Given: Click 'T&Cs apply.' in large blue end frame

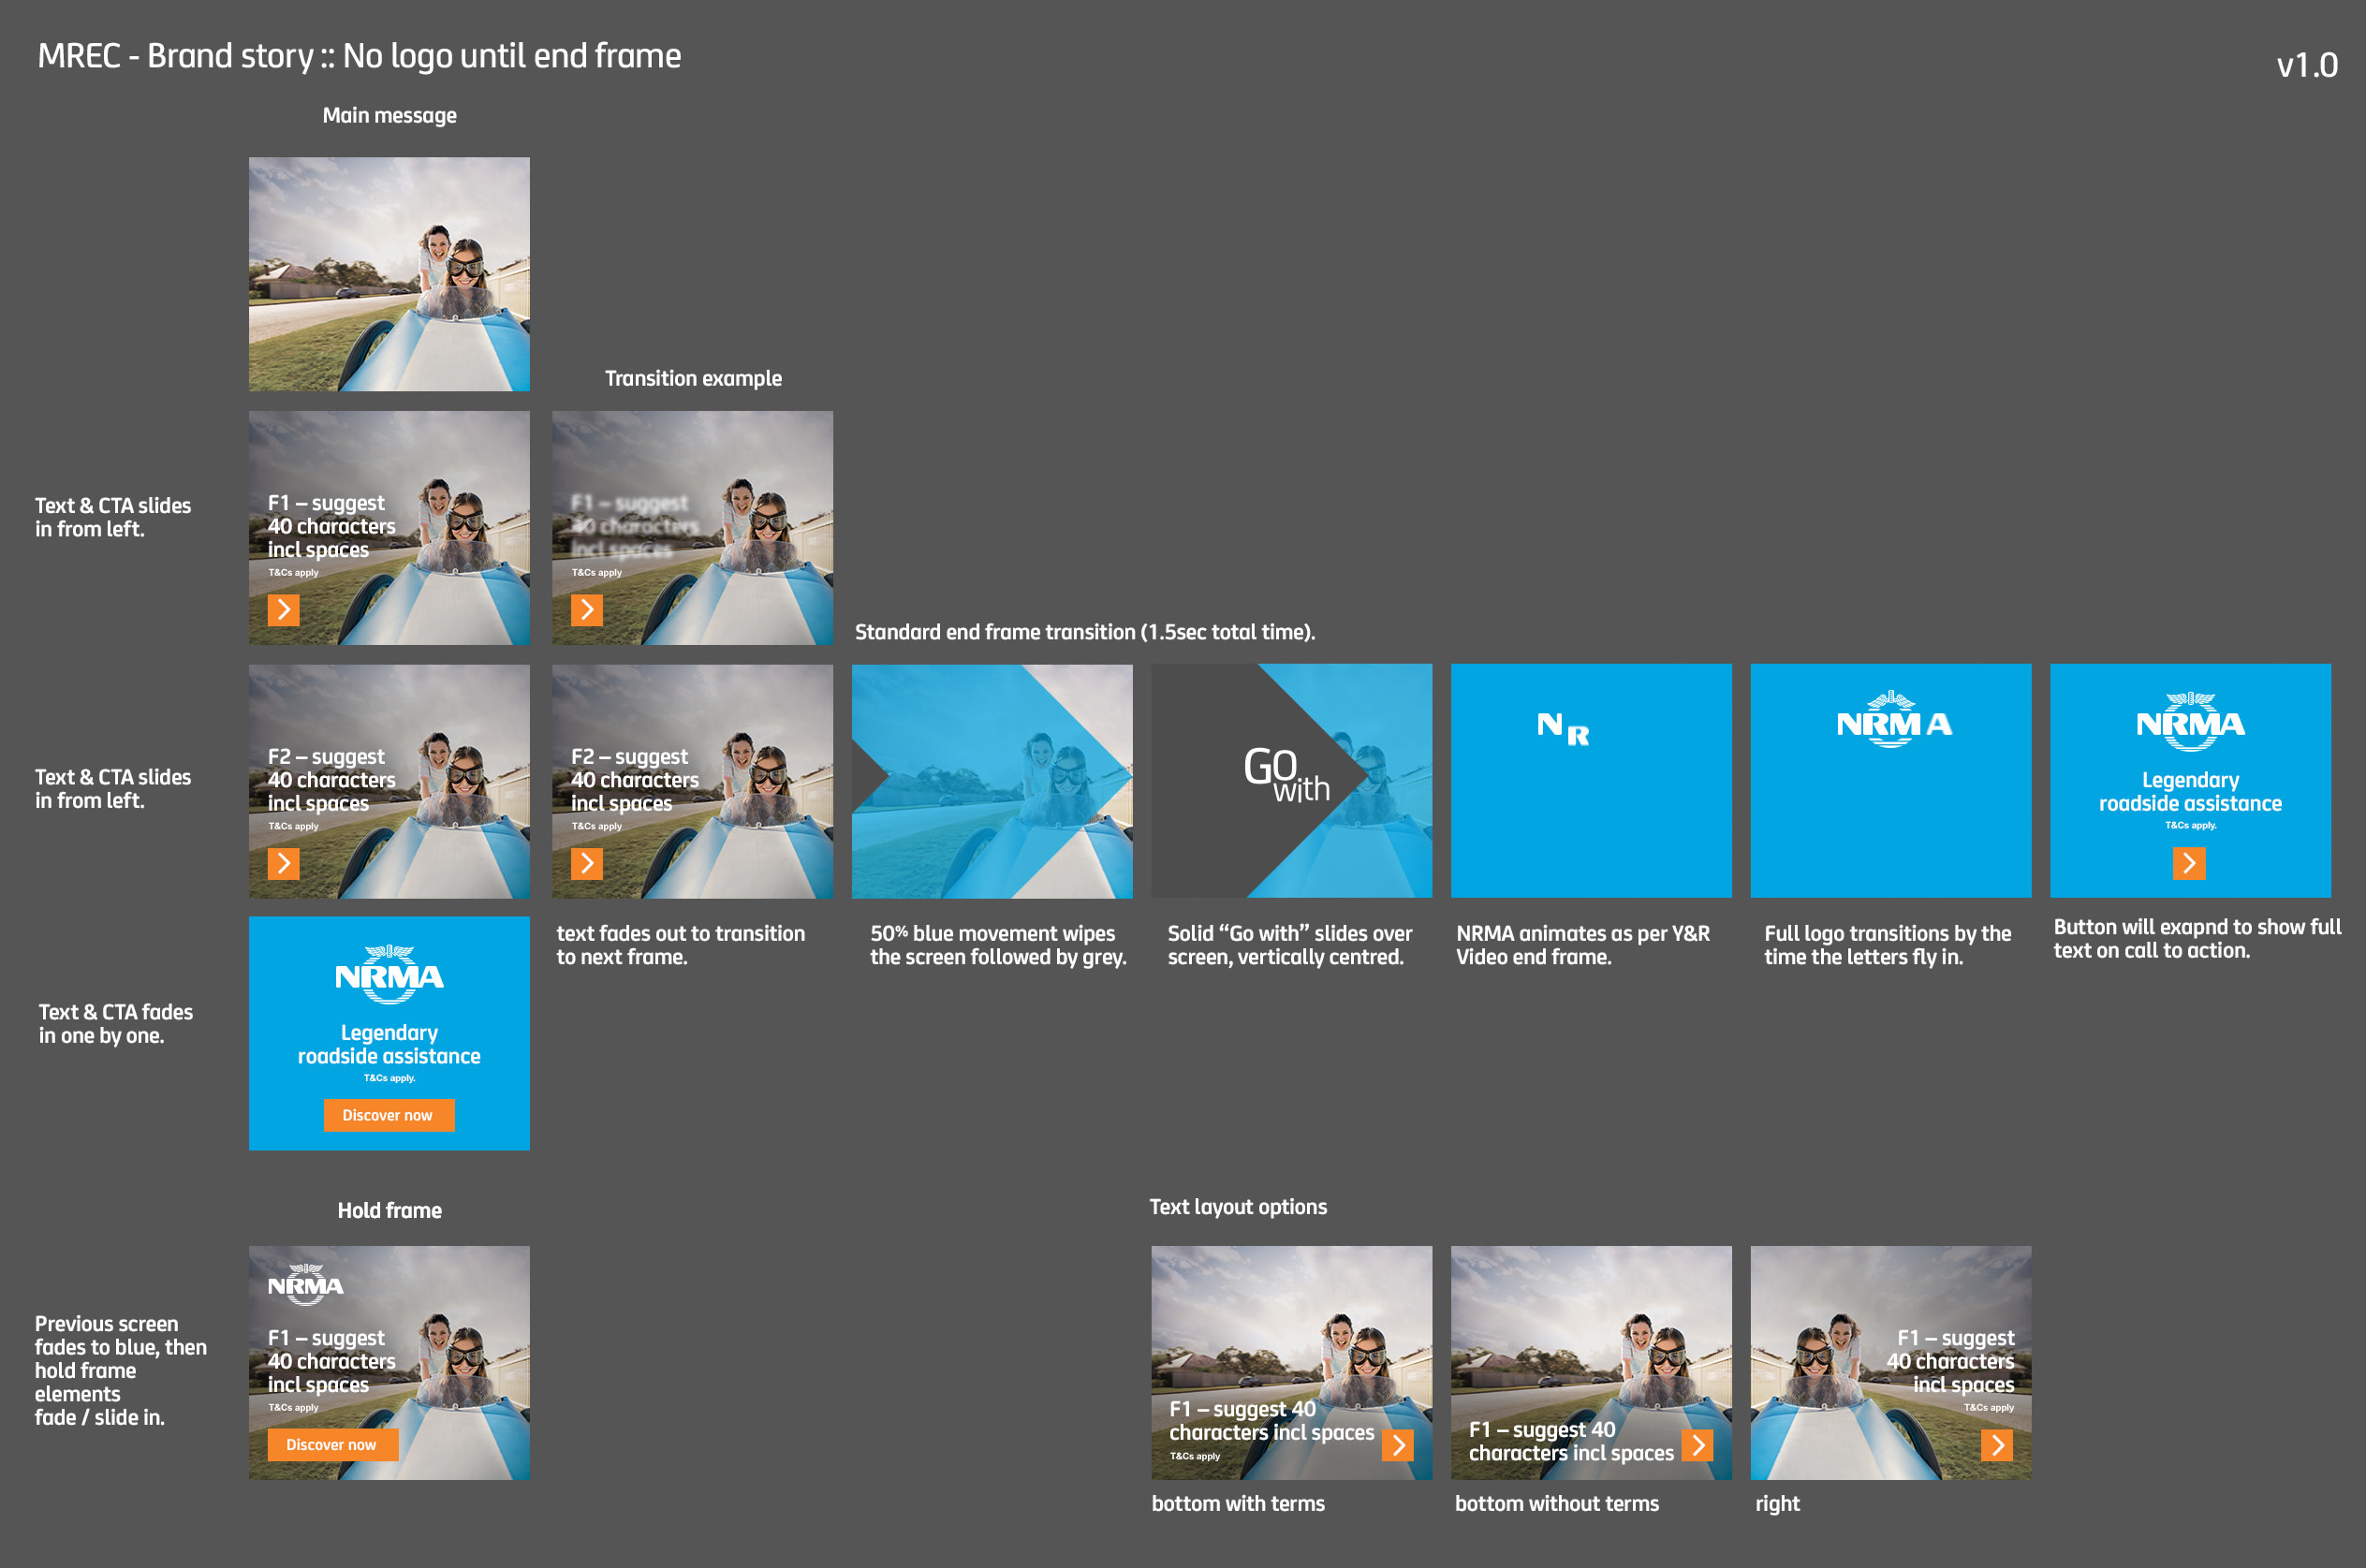Looking at the screenshot, I should pyautogui.click(x=389, y=1079).
